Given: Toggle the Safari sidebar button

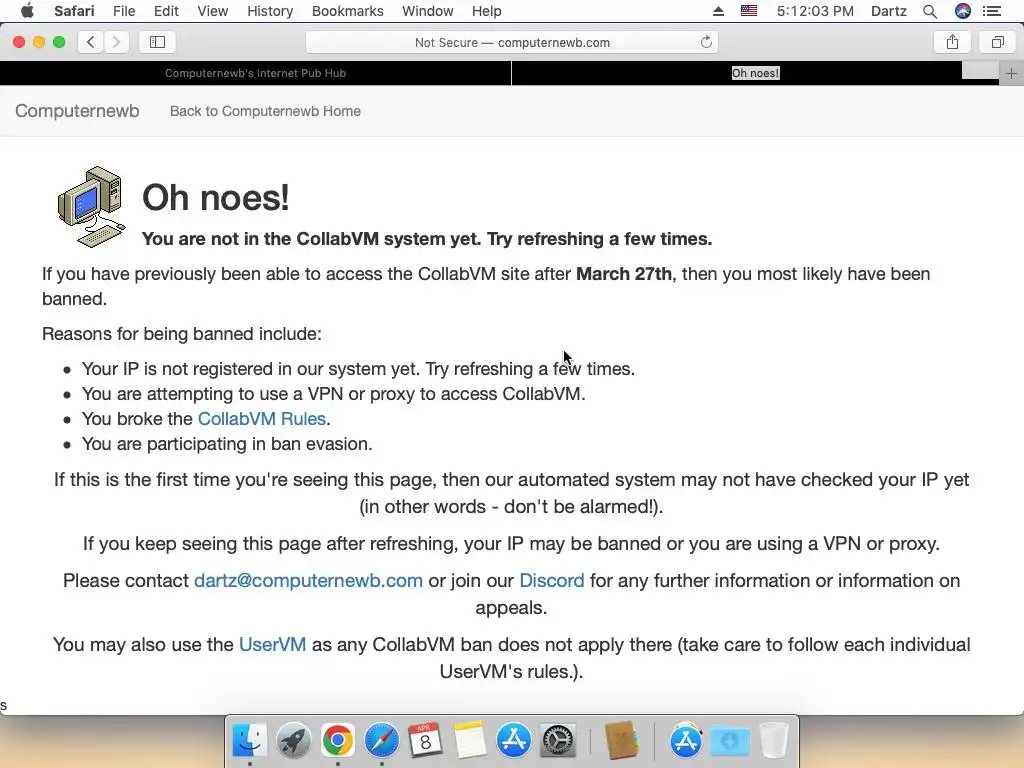Looking at the screenshot, I should pyautogui.click(x=157, y=42).
